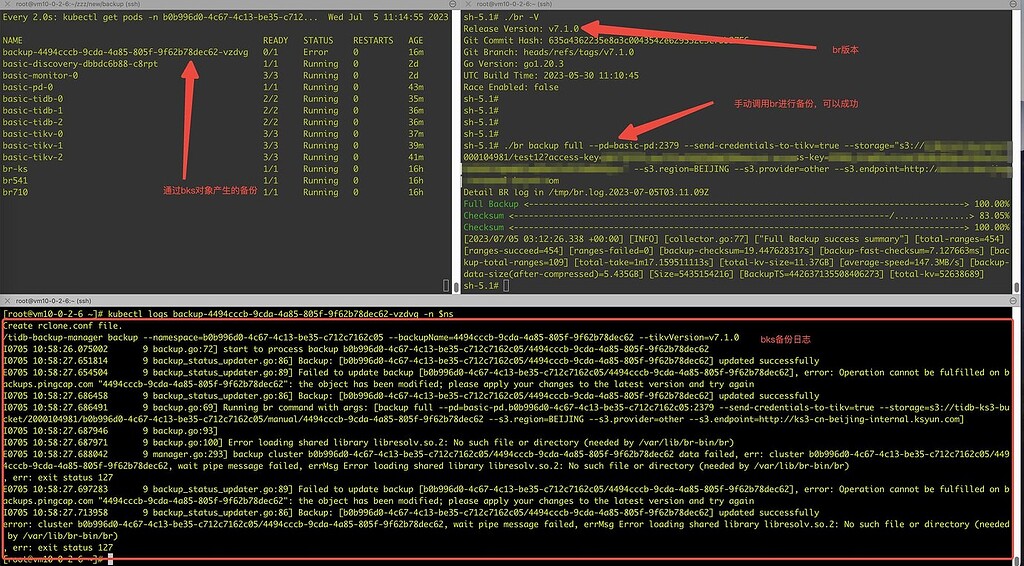Click the basic-discovery pod name
The width and height of the screenshot is (1024, 566).
tap(80, 63)
